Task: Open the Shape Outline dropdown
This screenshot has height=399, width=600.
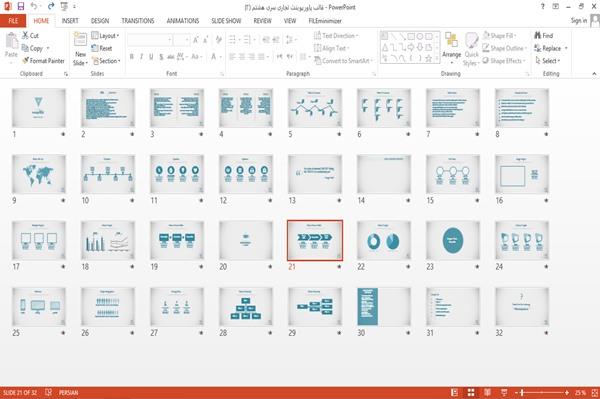Action: pyautogui.click(x=505, y=48)
